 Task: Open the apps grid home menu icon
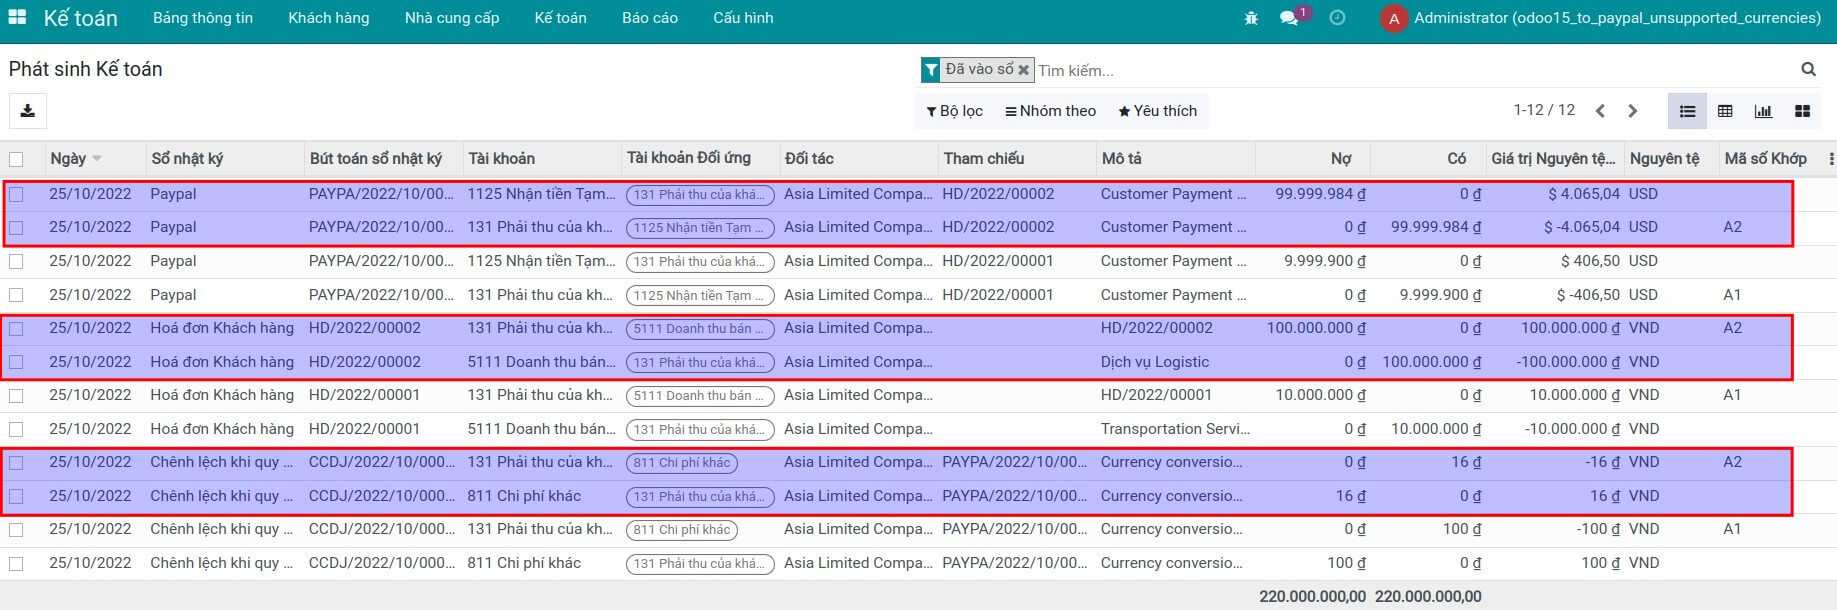[x=17, y=18]
